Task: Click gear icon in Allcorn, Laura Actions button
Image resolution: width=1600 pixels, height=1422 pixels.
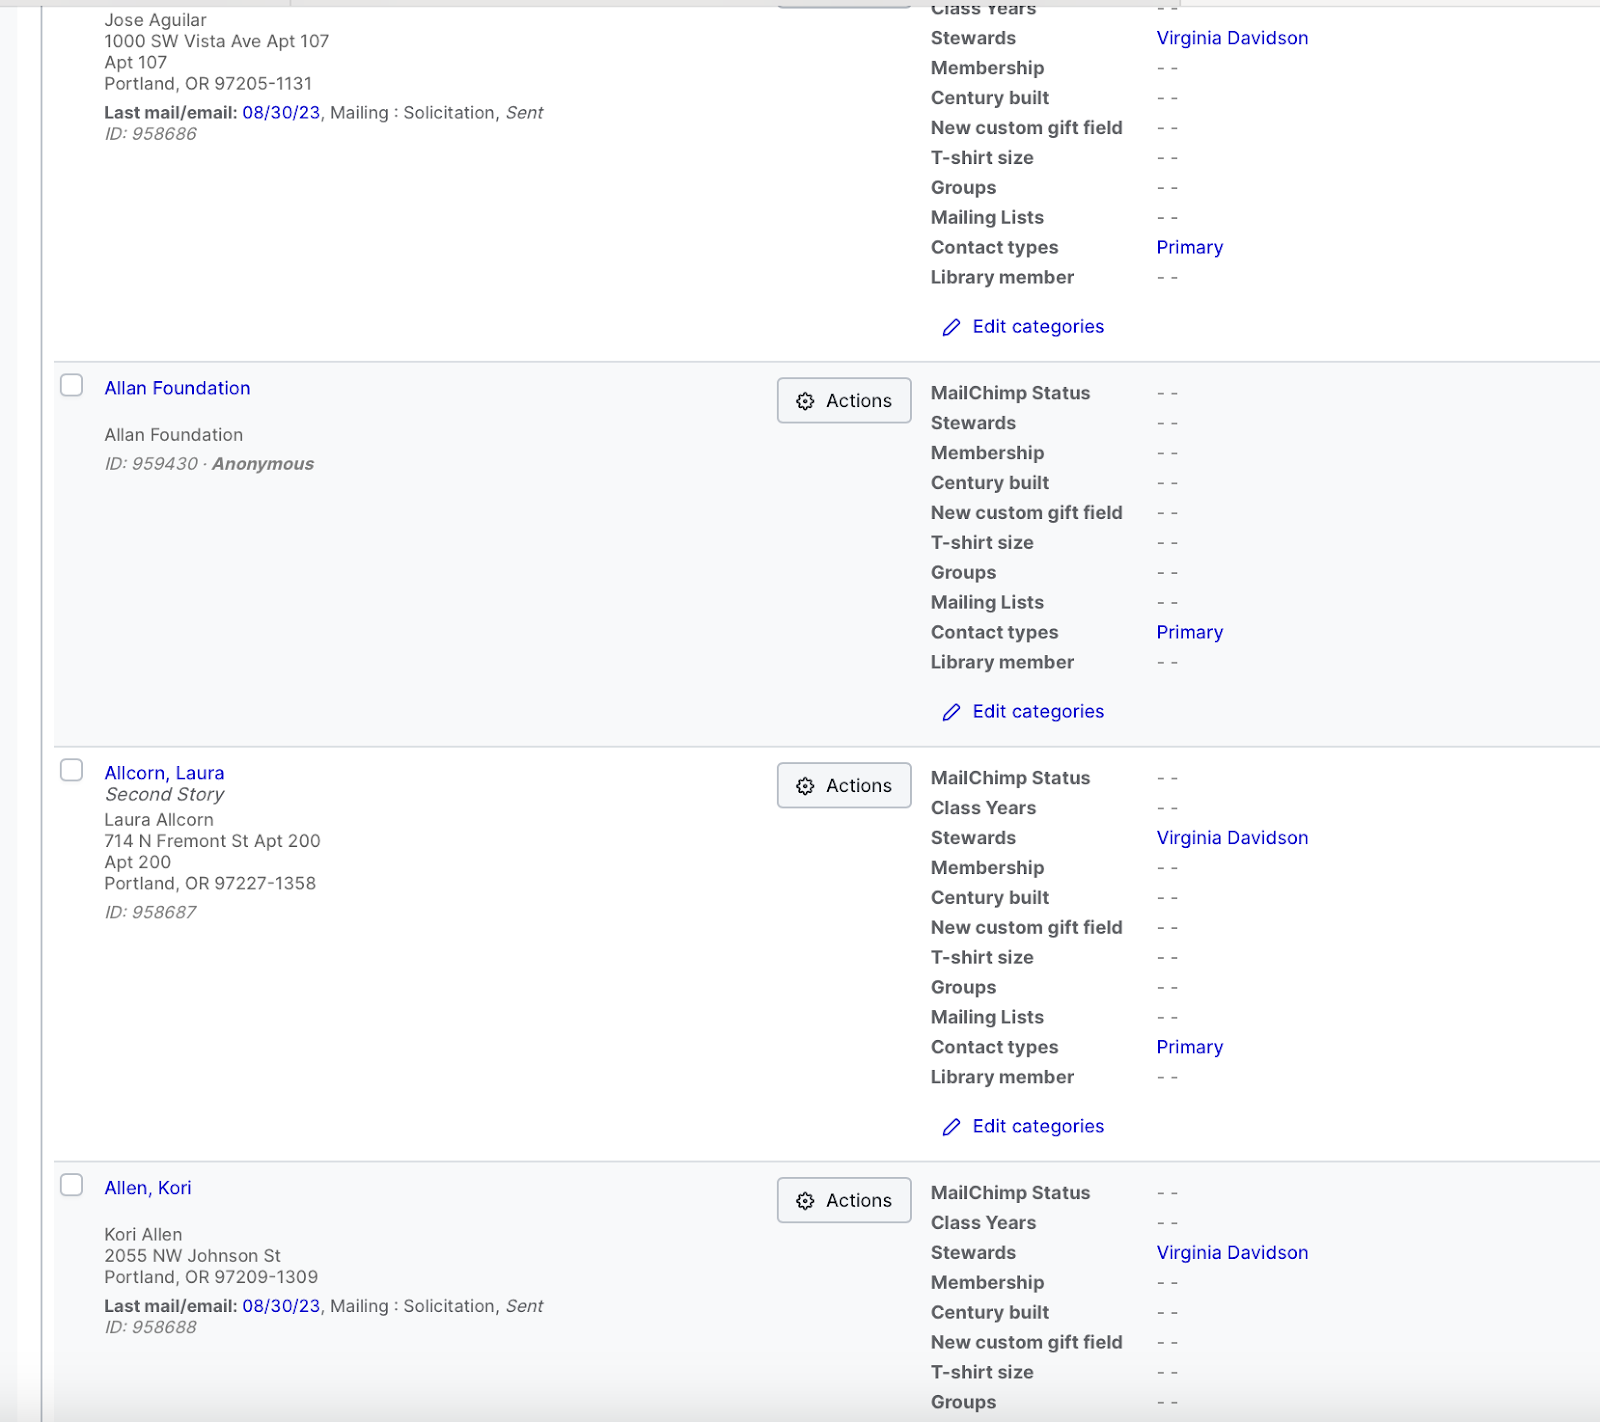Action: click(x=805, y=786)
